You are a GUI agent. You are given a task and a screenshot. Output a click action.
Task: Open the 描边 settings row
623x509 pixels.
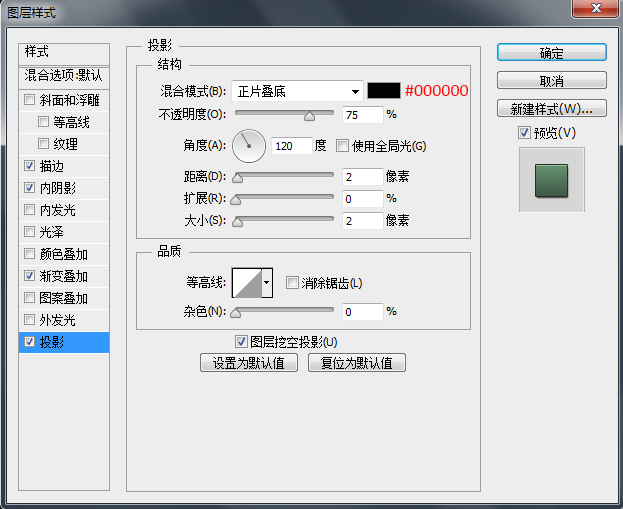(64, 166)
